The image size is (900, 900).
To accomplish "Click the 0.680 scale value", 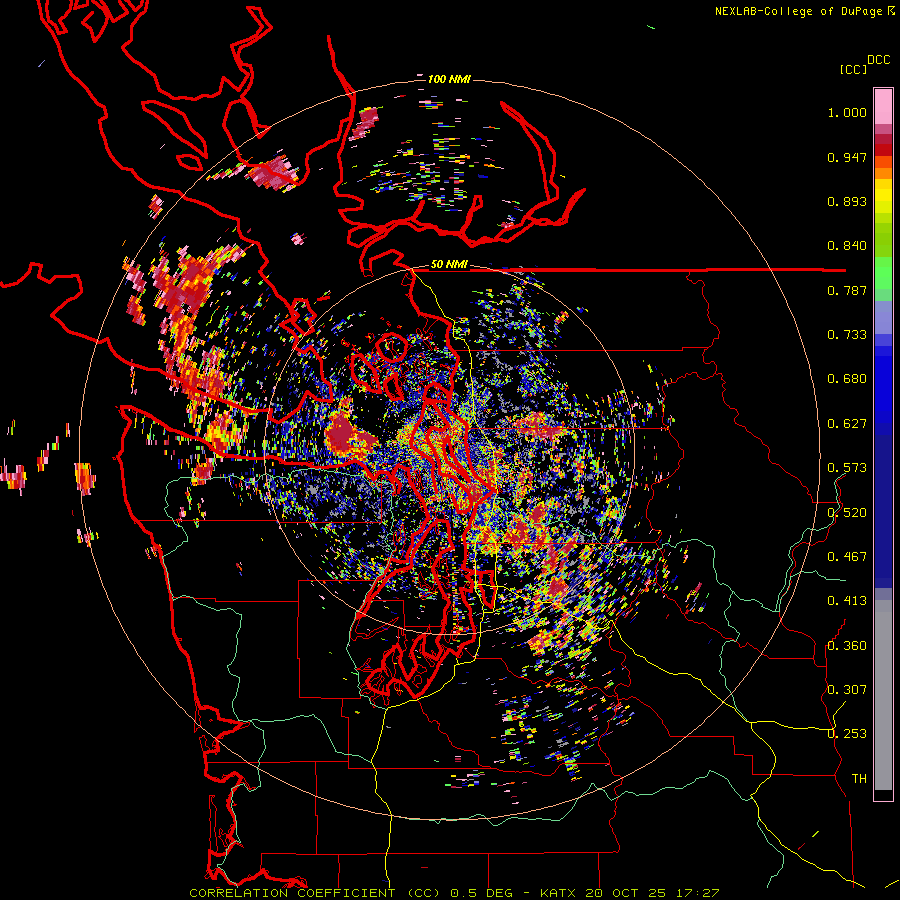I will [847, 379].
